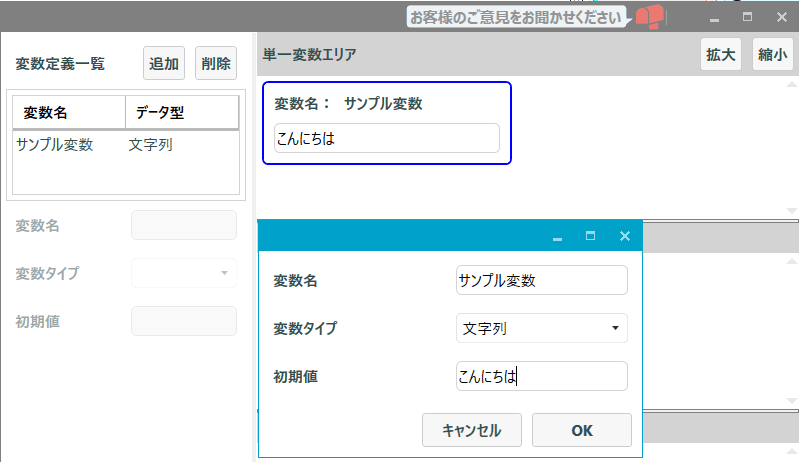Click the キャンセル button
The image size is (799, 462).
tap(472, 430)
